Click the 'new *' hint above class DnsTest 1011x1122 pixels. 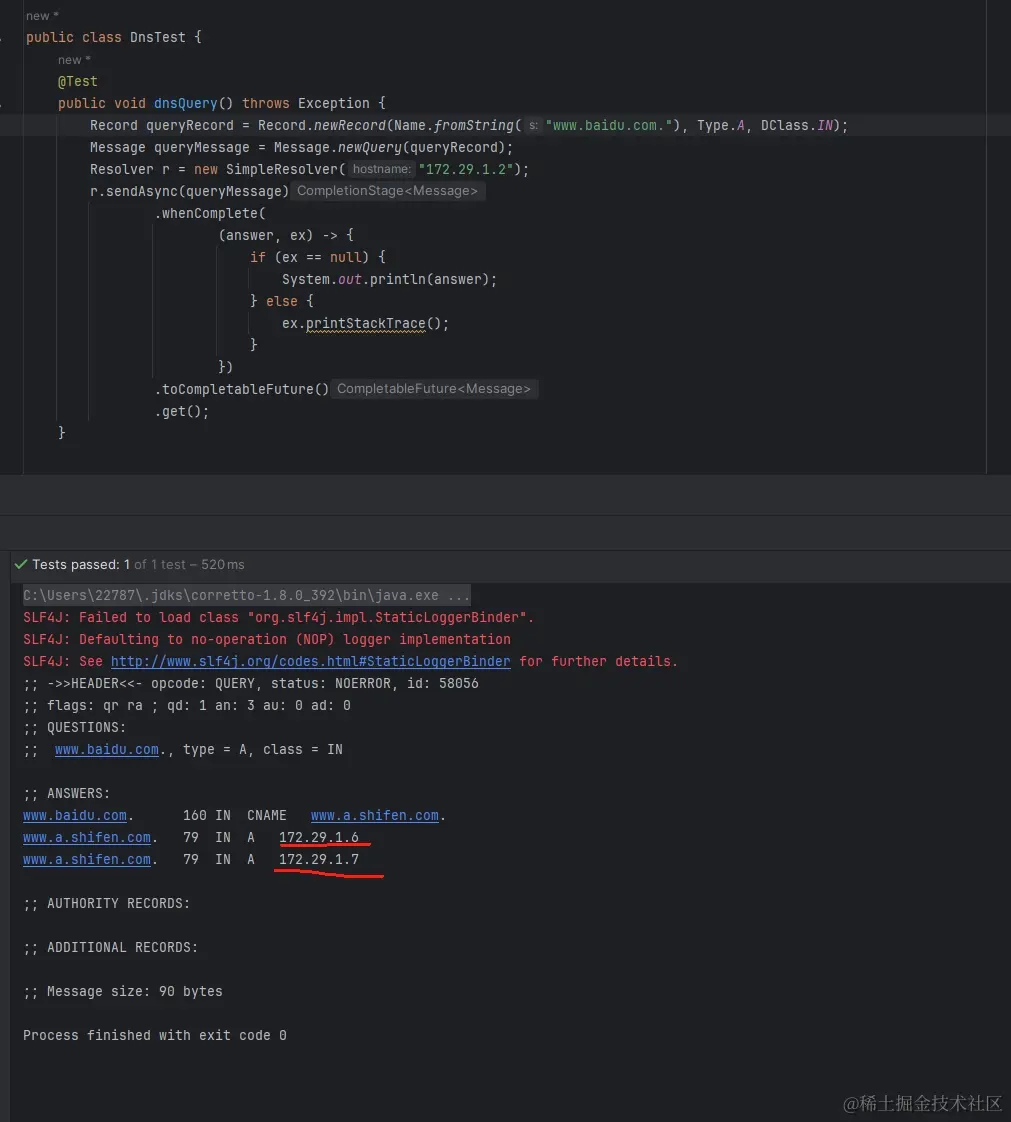42,16
